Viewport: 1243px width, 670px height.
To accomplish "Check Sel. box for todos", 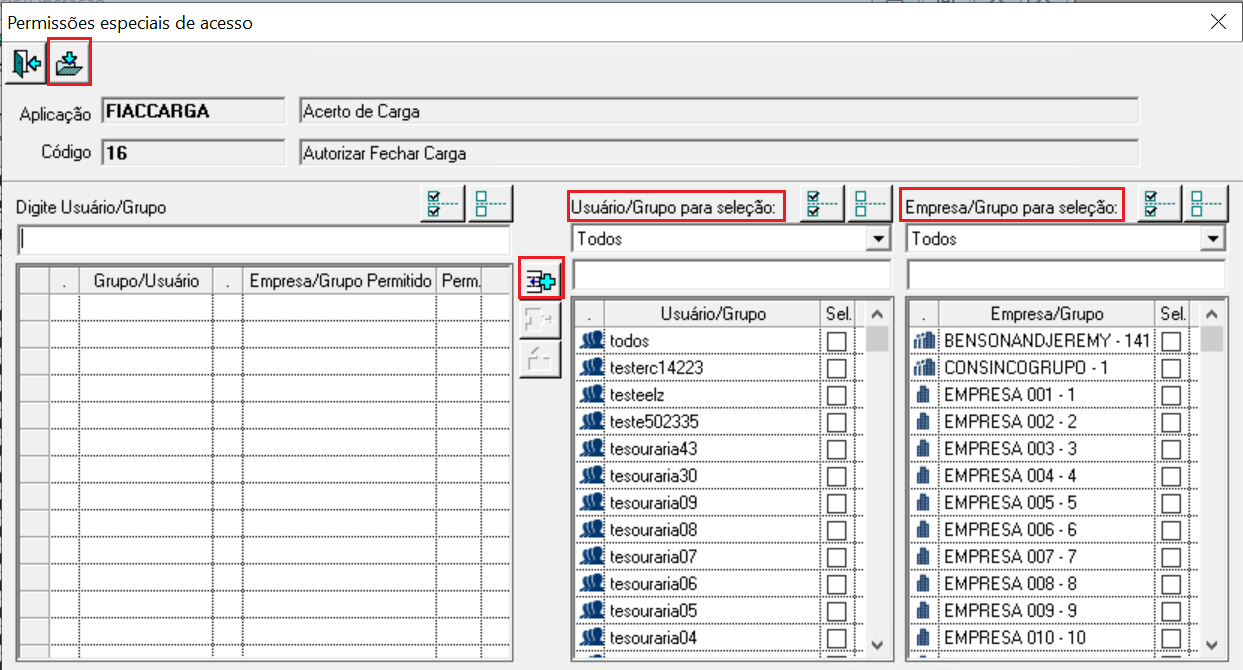I will tap(837, 342).
